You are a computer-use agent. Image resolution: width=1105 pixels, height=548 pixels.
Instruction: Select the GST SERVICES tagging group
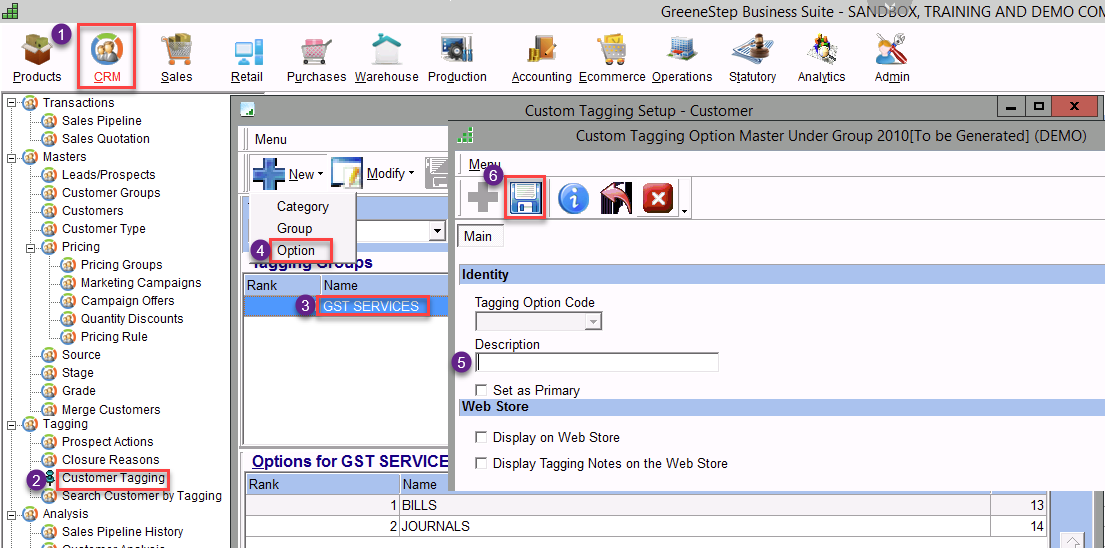click(x=371, y=306)
